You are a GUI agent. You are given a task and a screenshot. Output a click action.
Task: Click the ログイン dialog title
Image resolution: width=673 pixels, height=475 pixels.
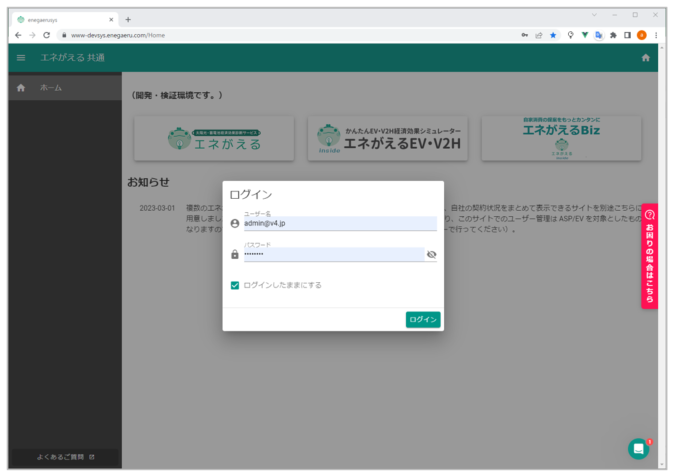click(x=251, y=194)
